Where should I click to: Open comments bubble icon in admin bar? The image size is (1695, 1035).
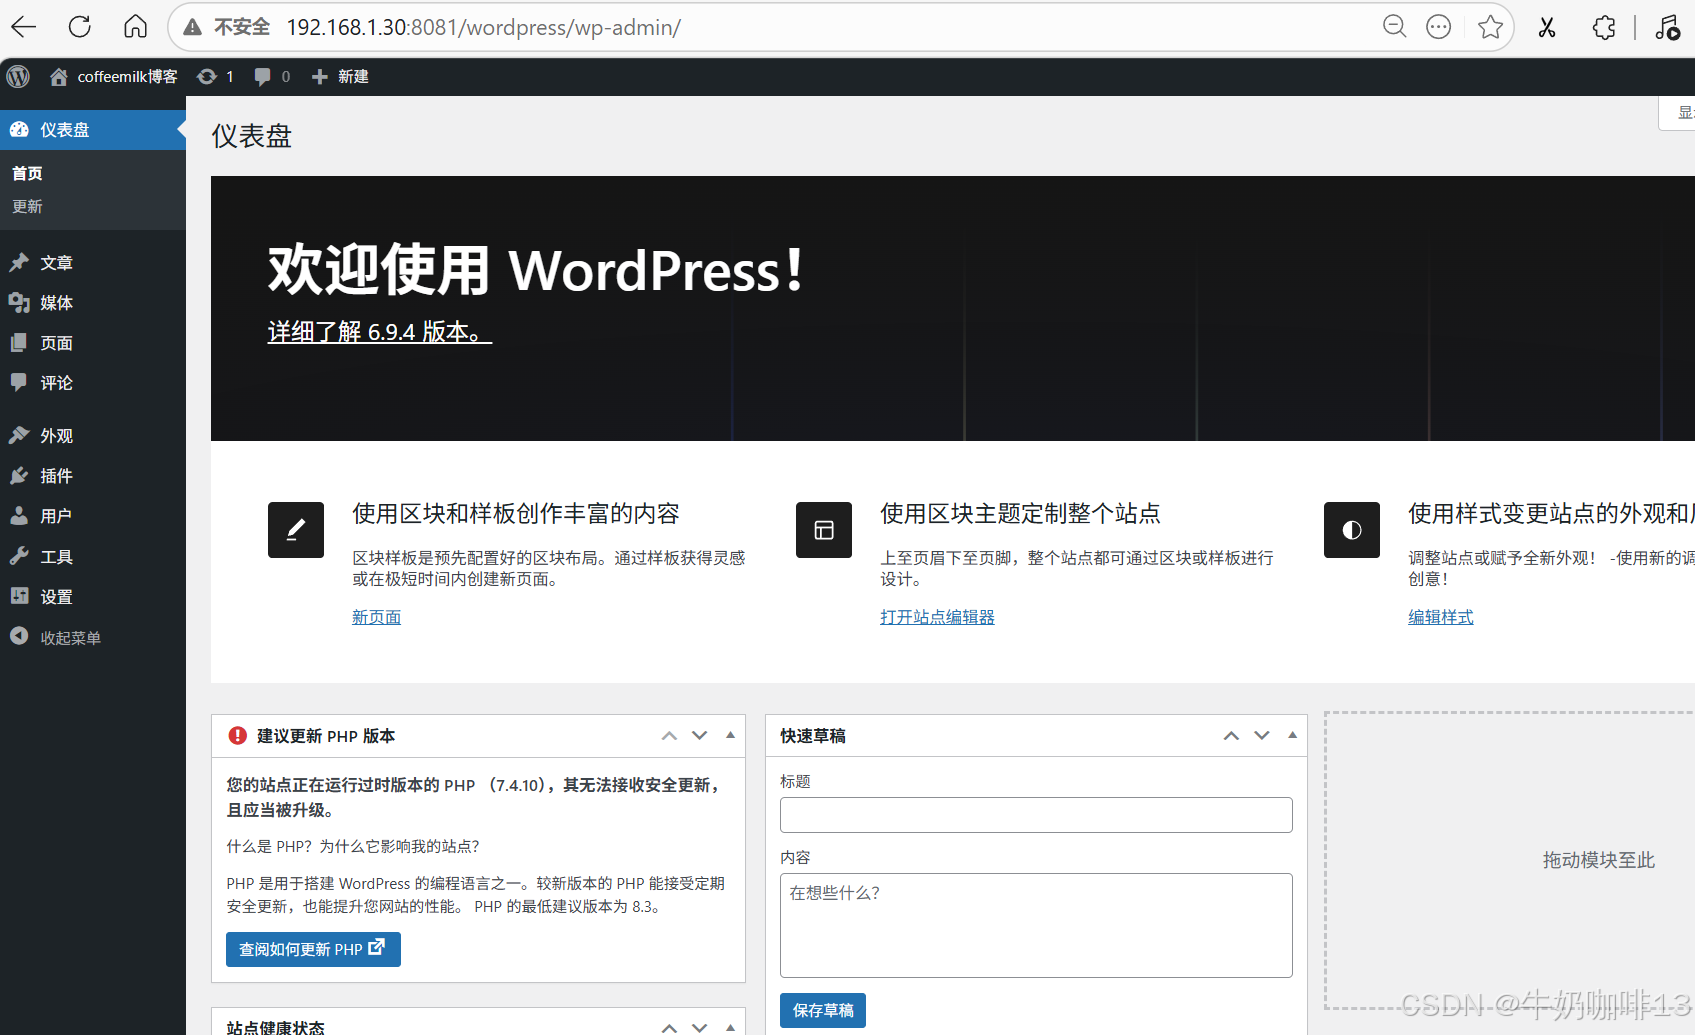(262, 77)
